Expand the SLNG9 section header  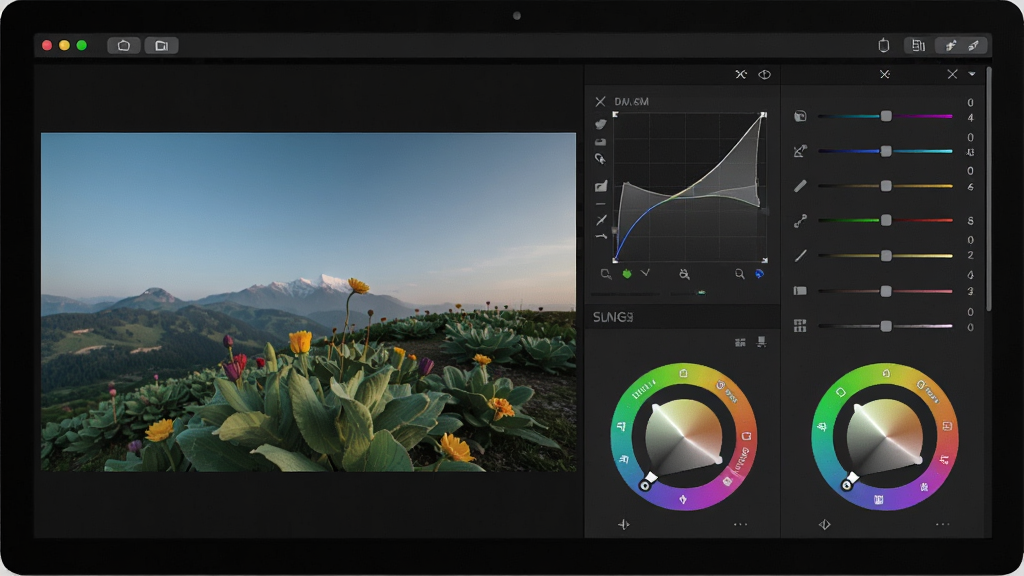pyautogui.click(x=682, y=317)
